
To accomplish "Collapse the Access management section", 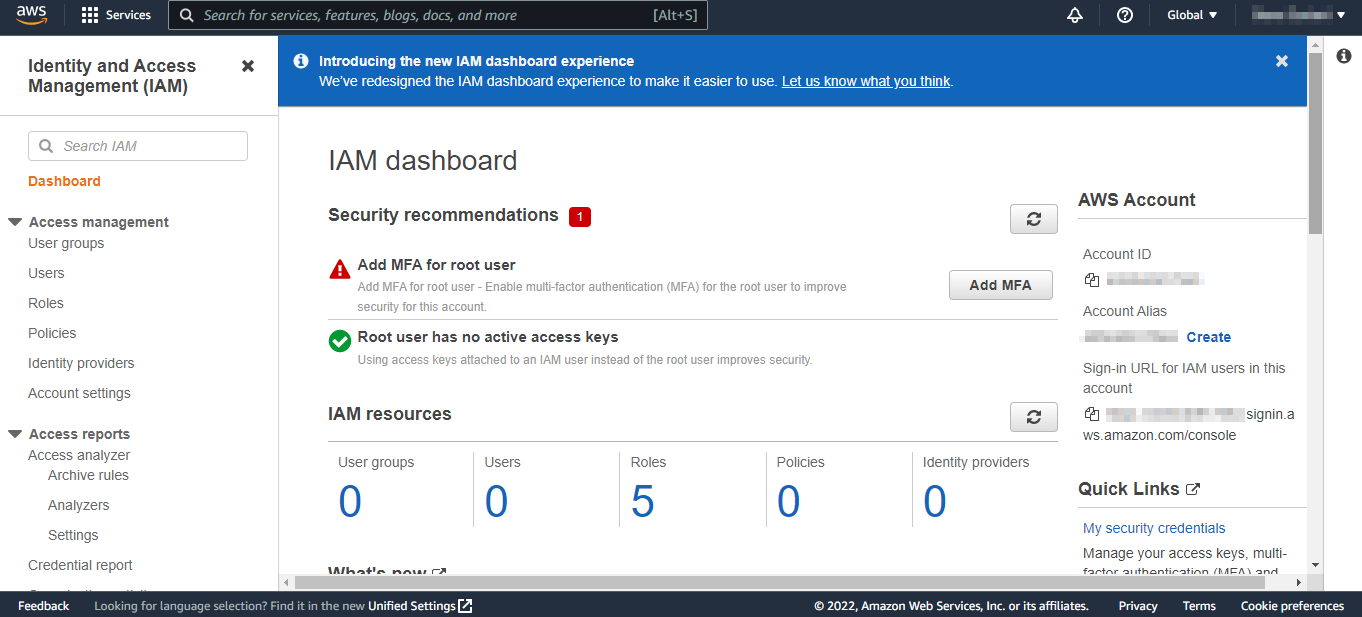I will tap(15, 222).
